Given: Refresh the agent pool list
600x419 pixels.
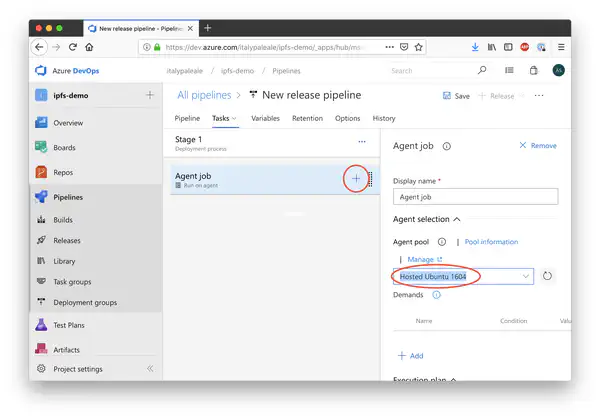Looking at the screenshot, I should [547, 276].
